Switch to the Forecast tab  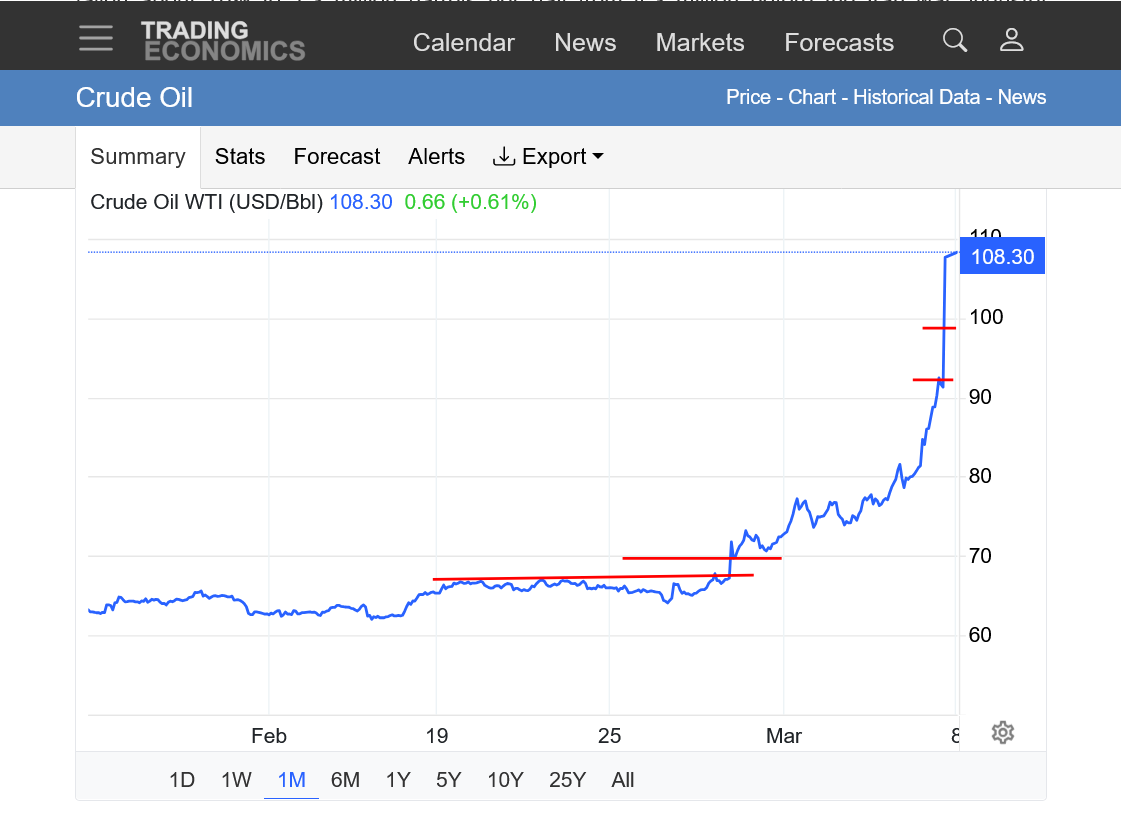pyautogui.click(x=337, y=157)
